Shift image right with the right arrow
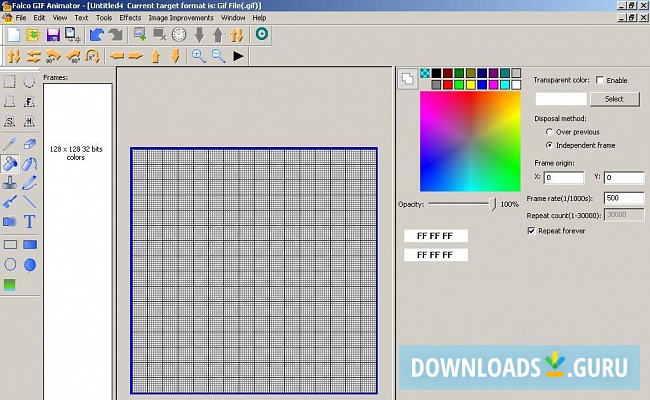650x400 pixels. (136, 56)
